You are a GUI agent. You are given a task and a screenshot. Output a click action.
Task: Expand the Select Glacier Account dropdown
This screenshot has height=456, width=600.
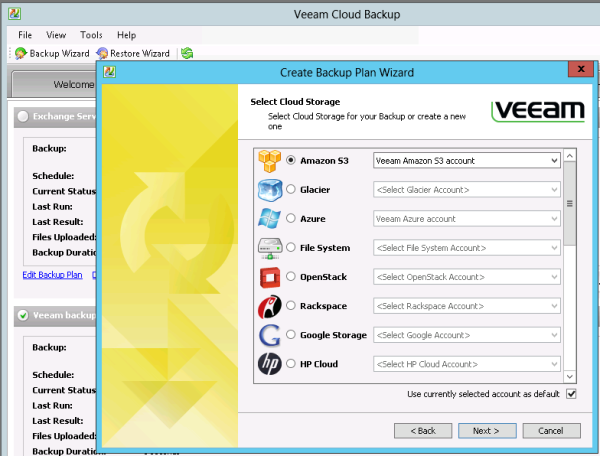(465, 190)
